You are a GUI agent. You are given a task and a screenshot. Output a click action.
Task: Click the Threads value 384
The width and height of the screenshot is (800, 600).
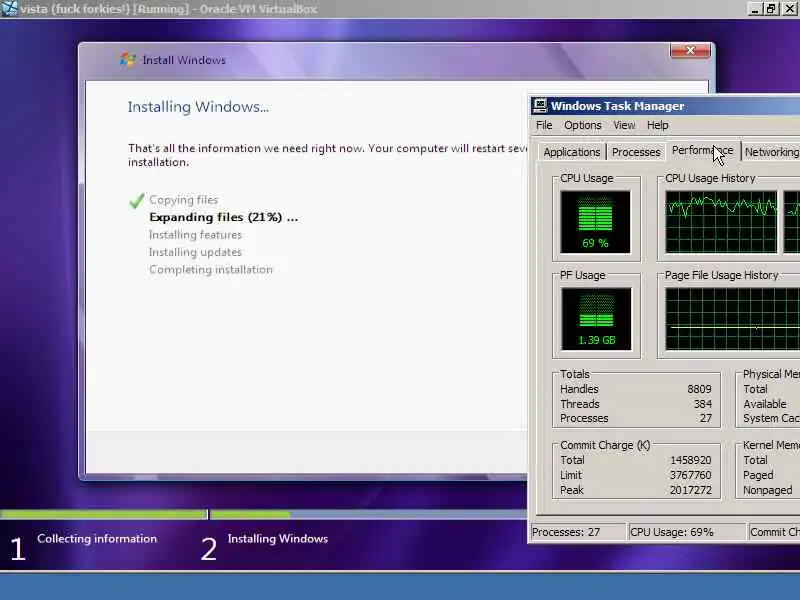point(703,404)
